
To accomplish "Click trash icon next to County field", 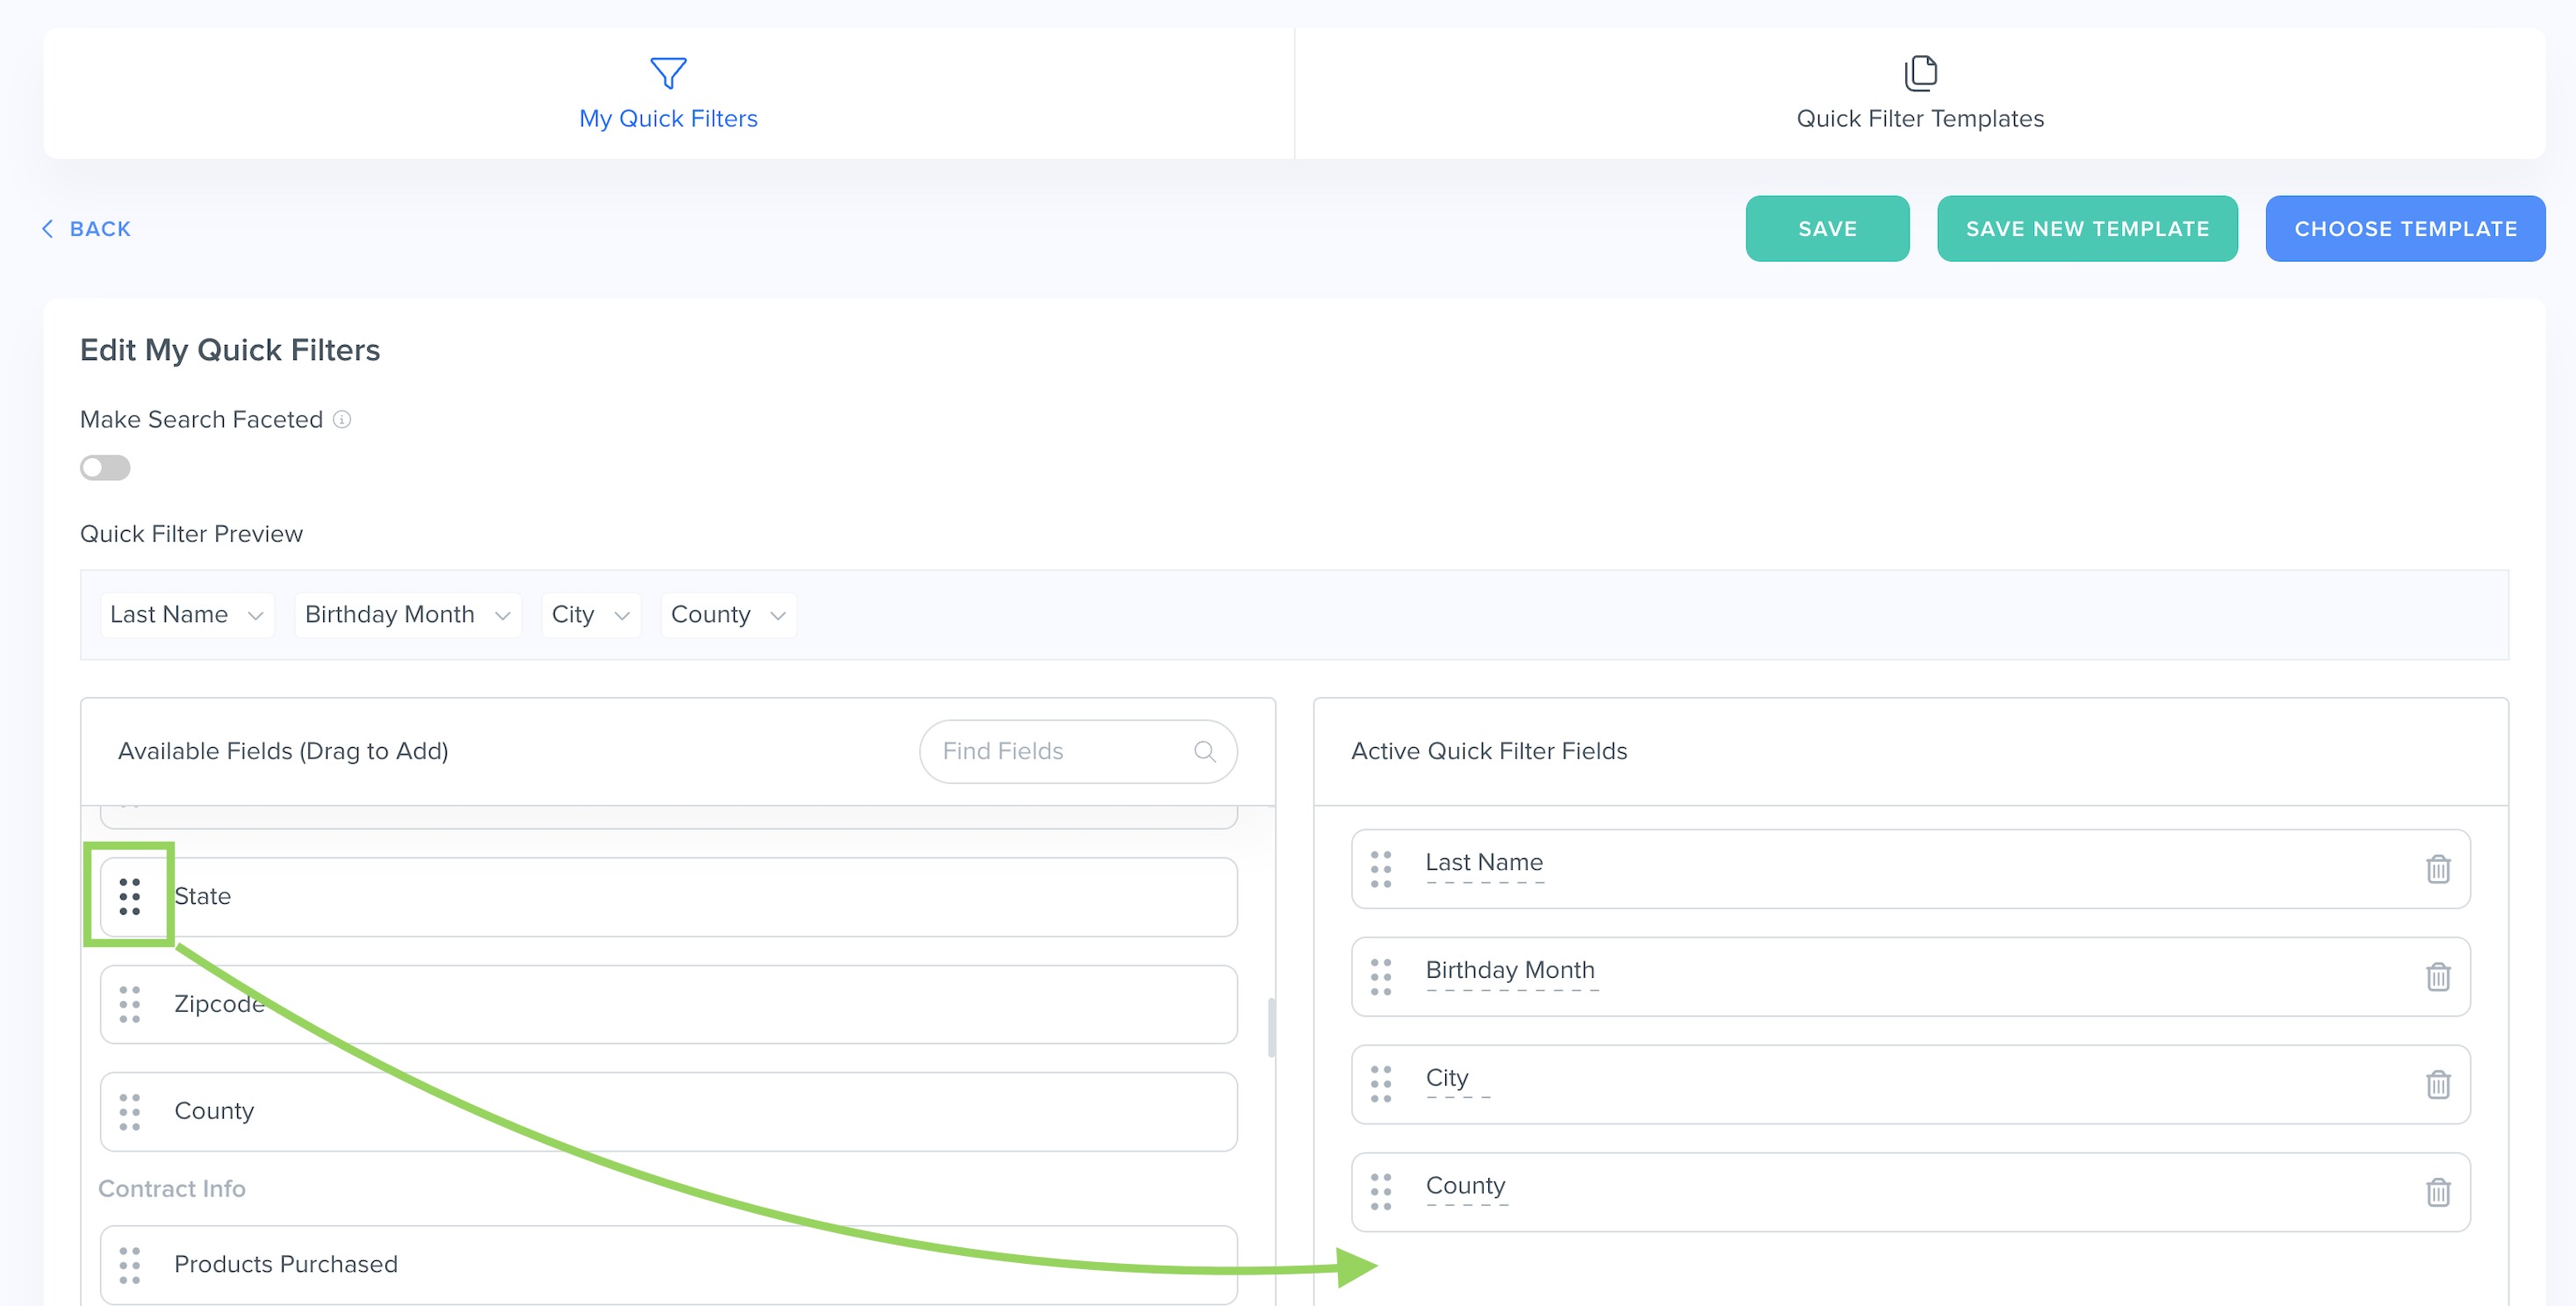I will click(2437, 1192).
